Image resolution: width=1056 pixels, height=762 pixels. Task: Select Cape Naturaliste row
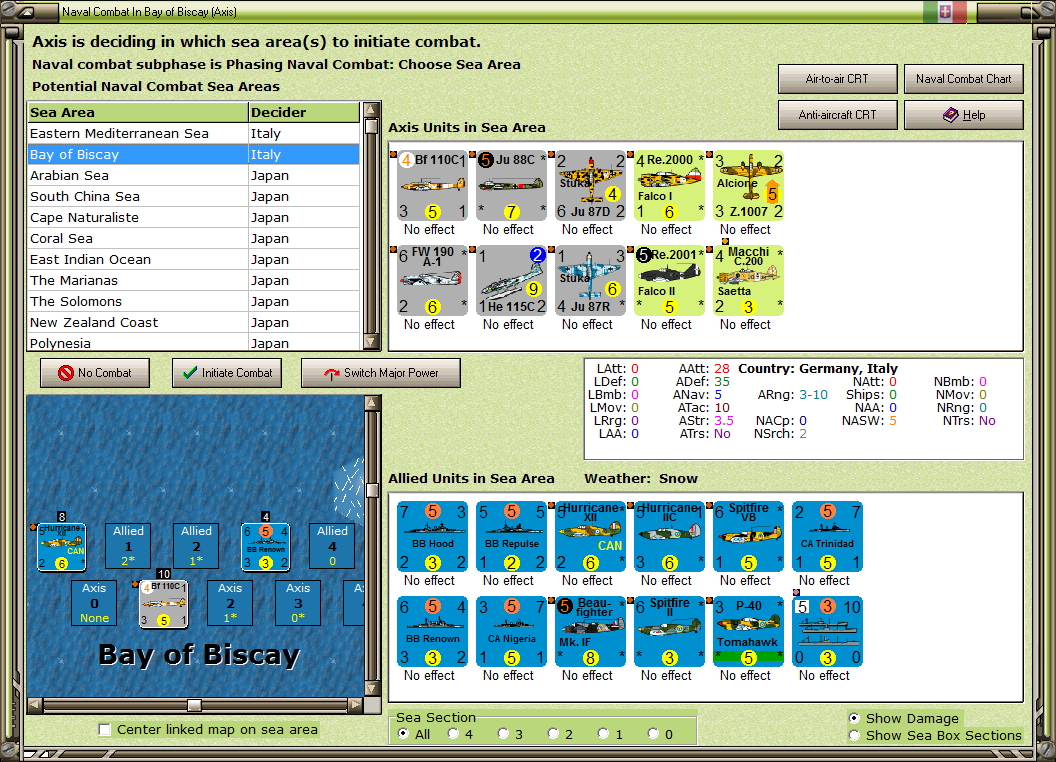193,217
